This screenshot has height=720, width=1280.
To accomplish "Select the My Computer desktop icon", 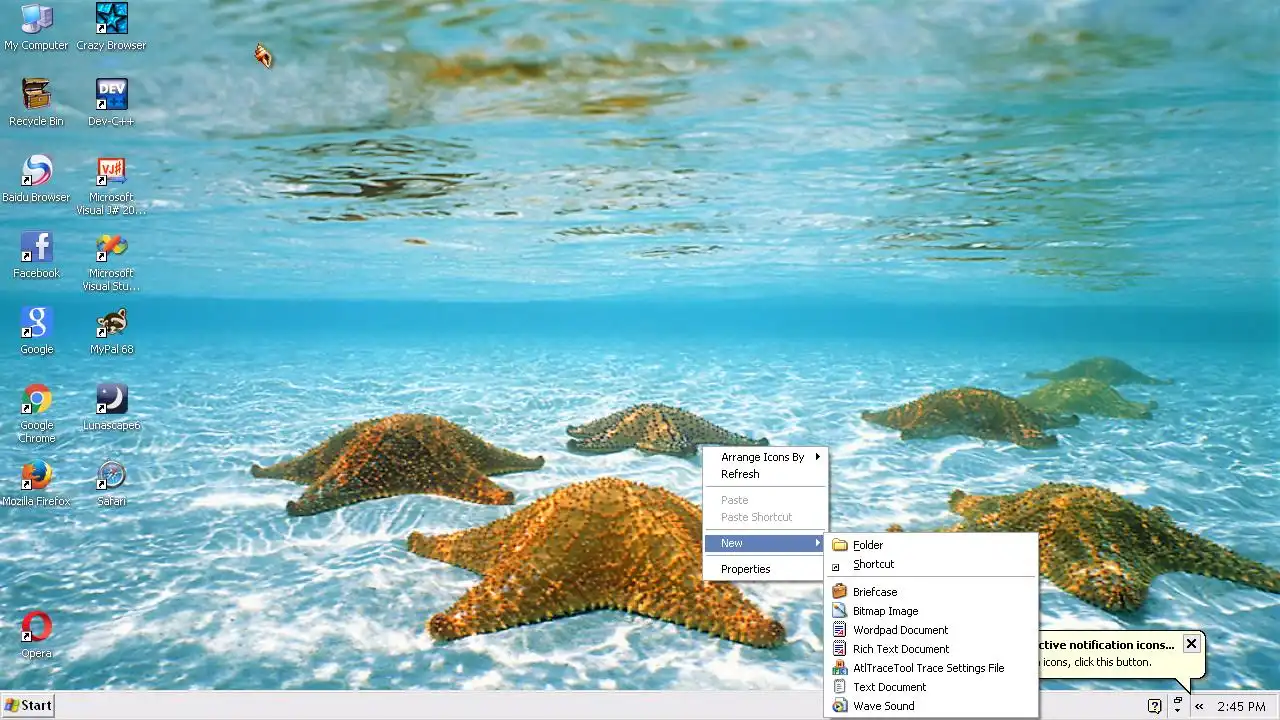I will coord(36,27).
